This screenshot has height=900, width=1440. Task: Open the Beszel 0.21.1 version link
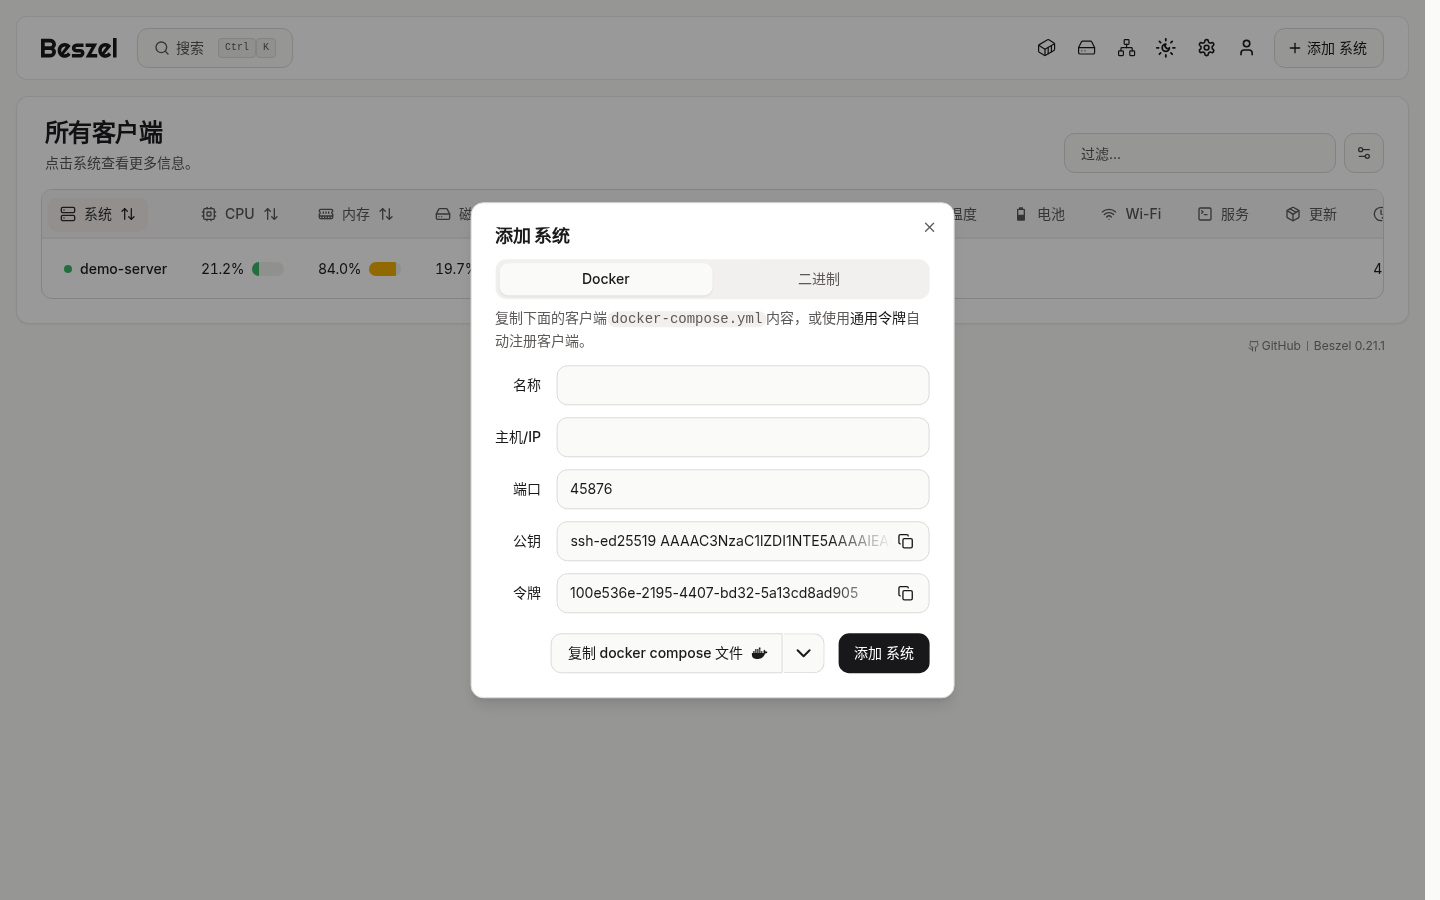(1349, 346)
